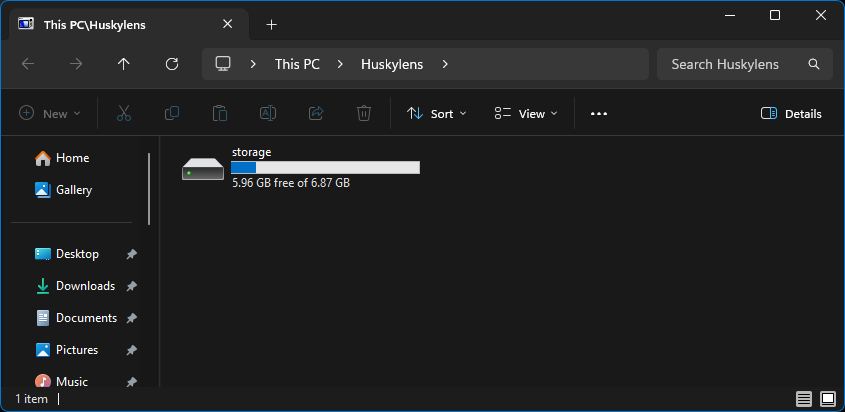Switch to large thumbnails view layout
This screenshot has width=845, height=412.
pyautogui.click(x=828, y=399)
